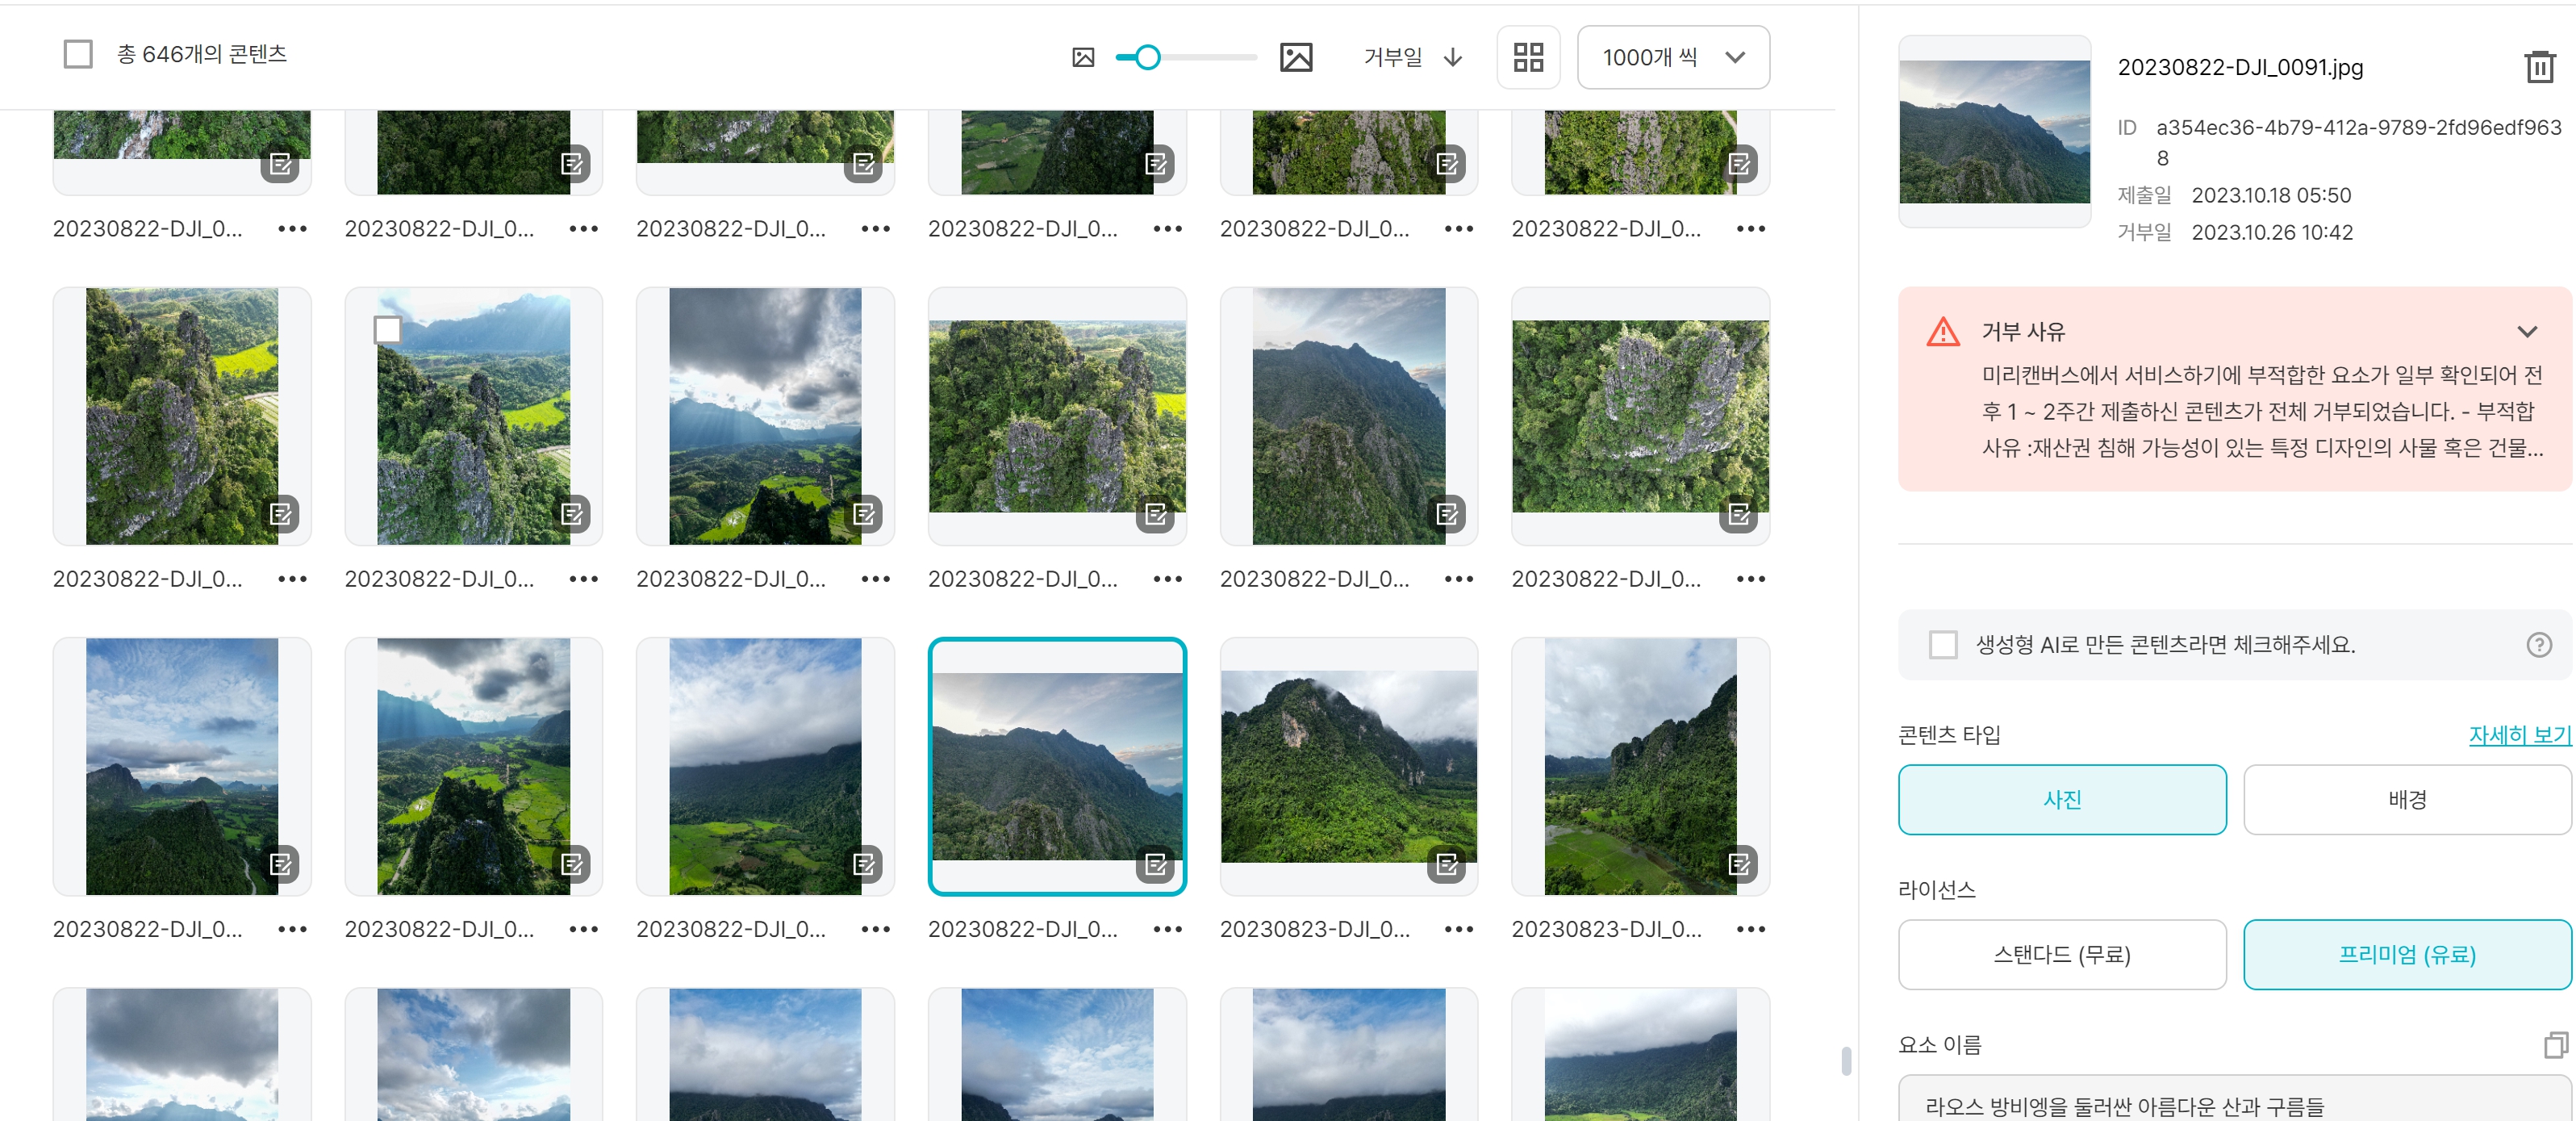Click the grid view layout icon

coord(1527,57)
